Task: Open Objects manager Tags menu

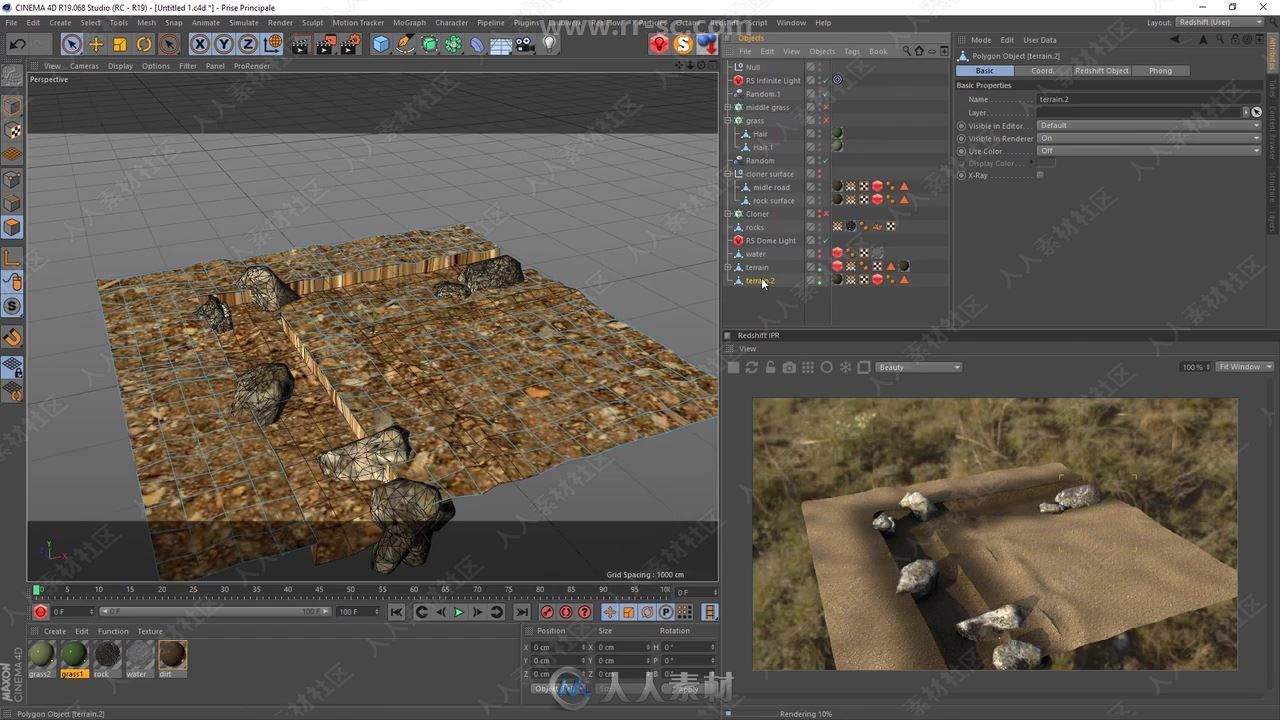Action: point(852,51)
